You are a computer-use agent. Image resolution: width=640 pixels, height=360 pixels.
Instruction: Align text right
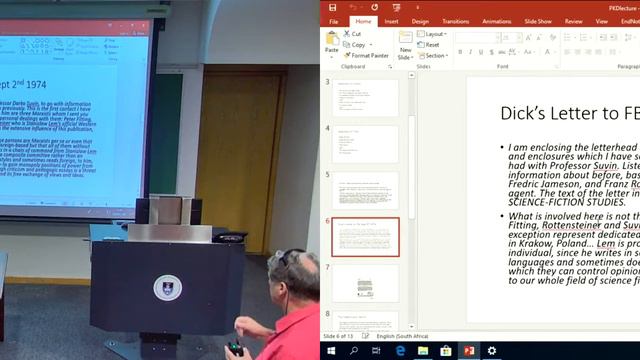tap(588, 52)
